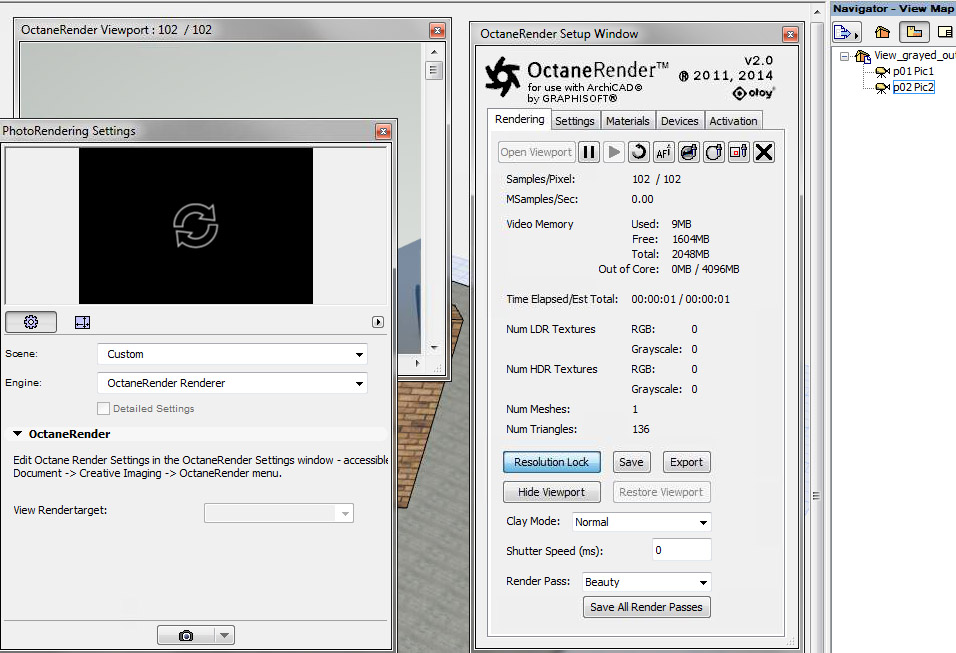The height and width of the screenshot is (653, 956).
Task: Select the Navigator Project Map house icon
Action: [882, 32]
